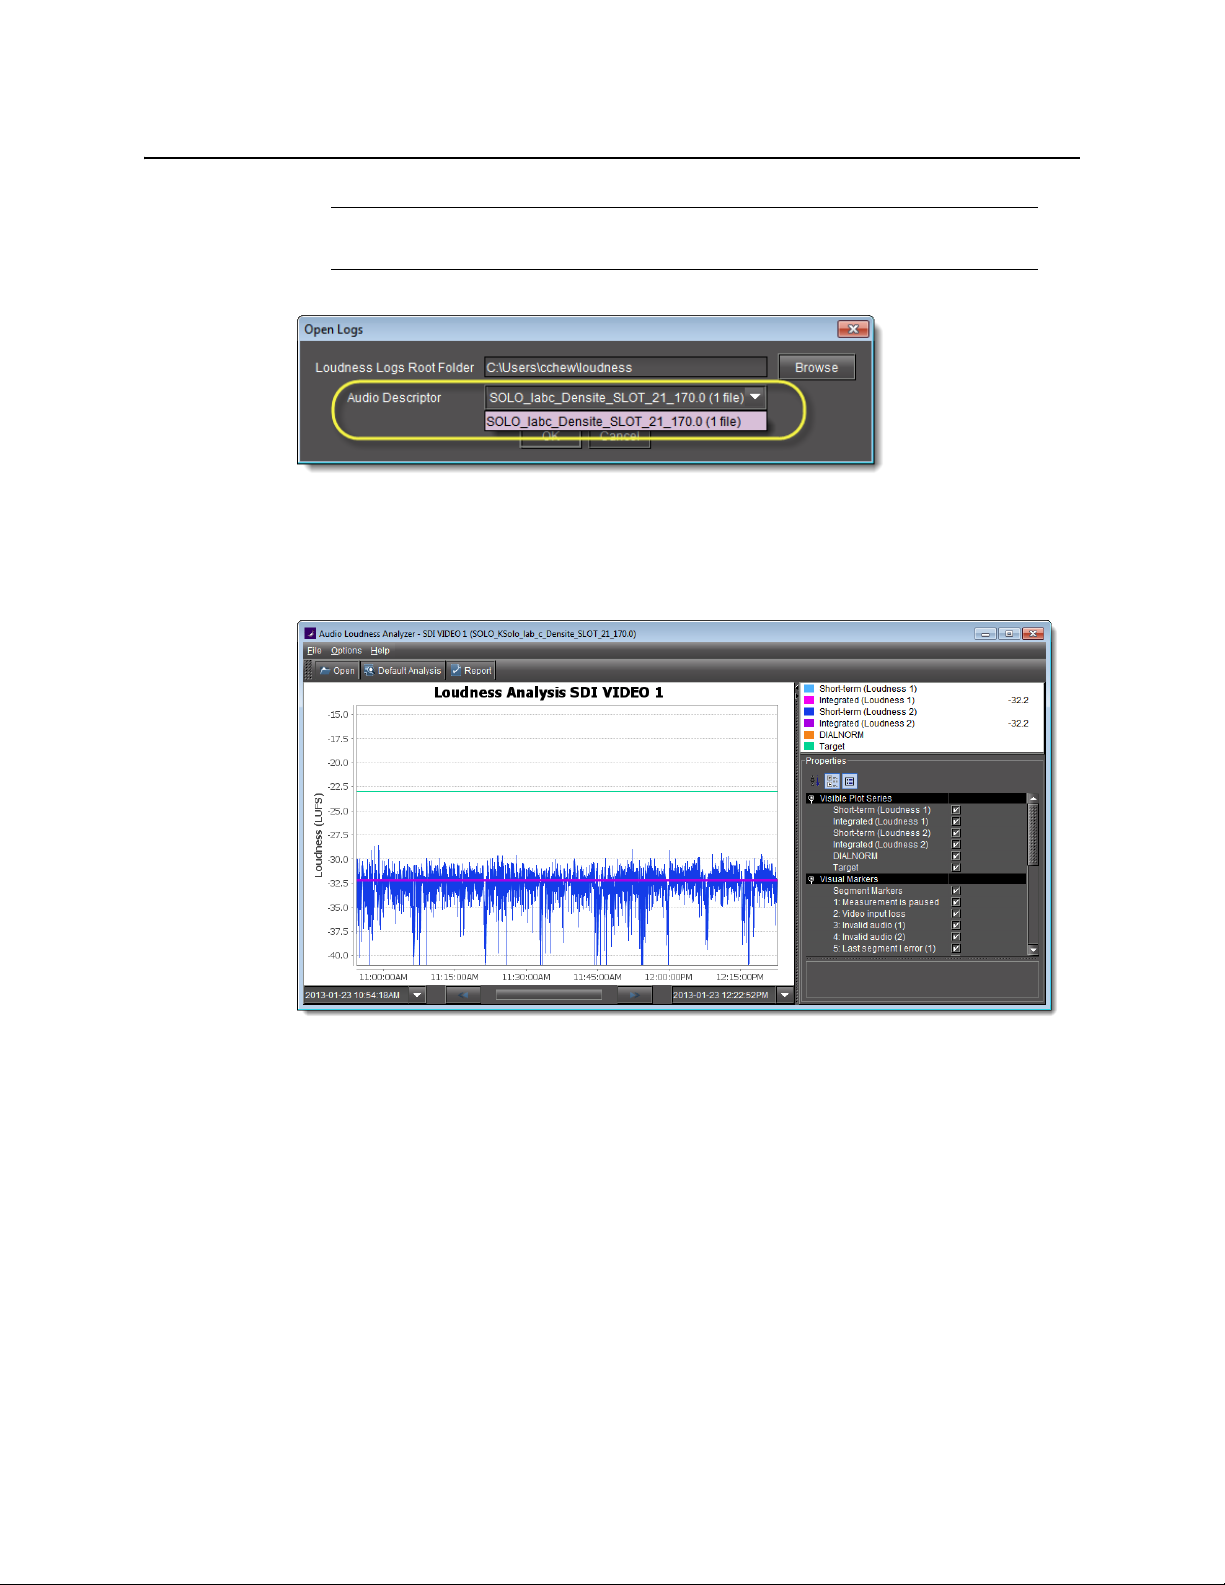Viewport: 1225px width, 1585px height.
Task: Click Integrated (Loudness 2) purple legend swatch
Action: [809, 724]
